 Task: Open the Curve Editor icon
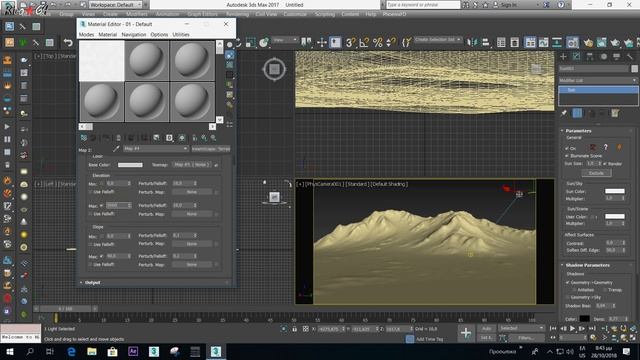(x=543, y=42)
